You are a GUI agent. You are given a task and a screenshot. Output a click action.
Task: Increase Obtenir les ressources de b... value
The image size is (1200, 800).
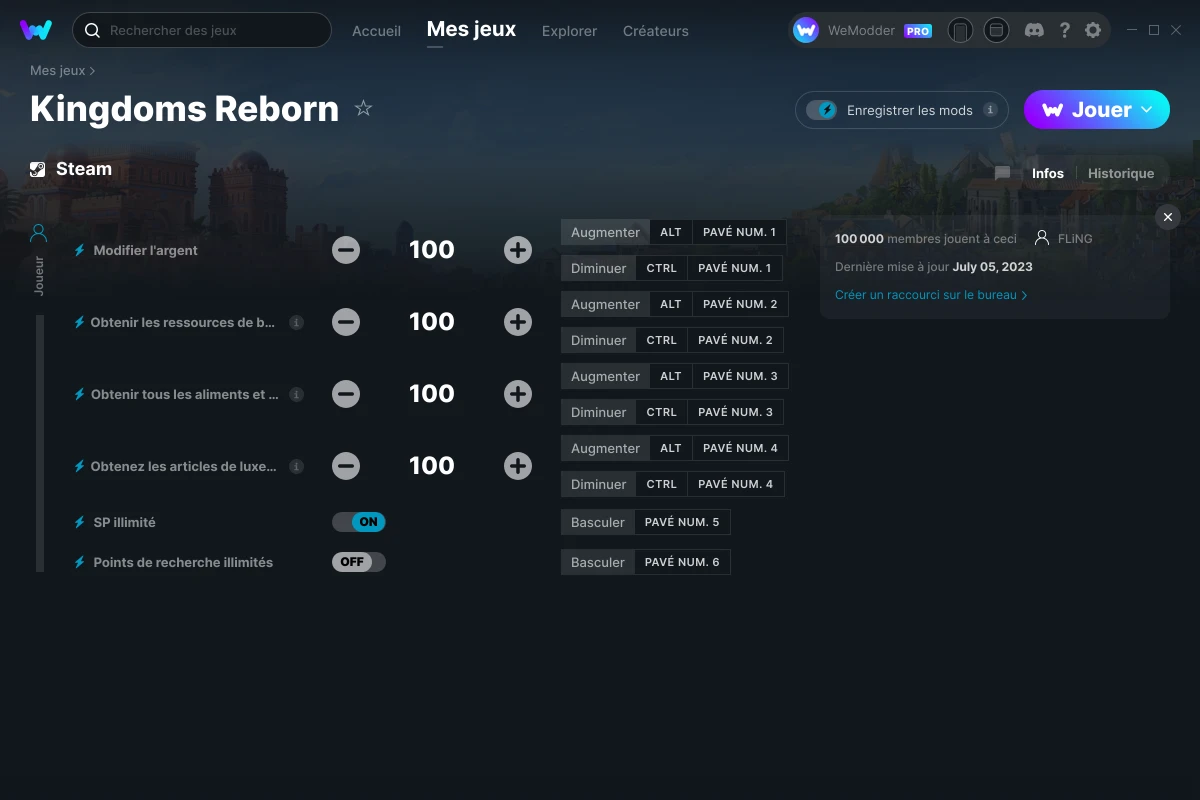tap(518, 322)
